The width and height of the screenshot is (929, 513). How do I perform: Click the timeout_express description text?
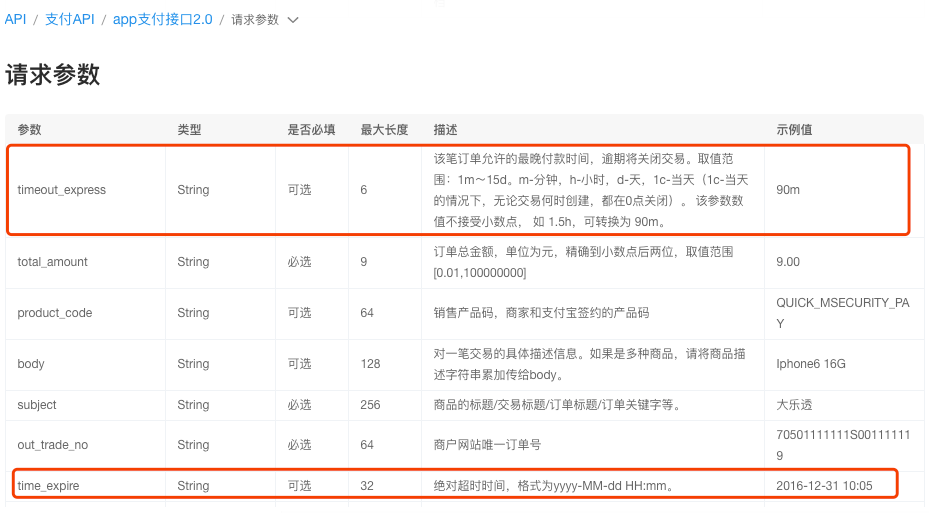point(591,190)
